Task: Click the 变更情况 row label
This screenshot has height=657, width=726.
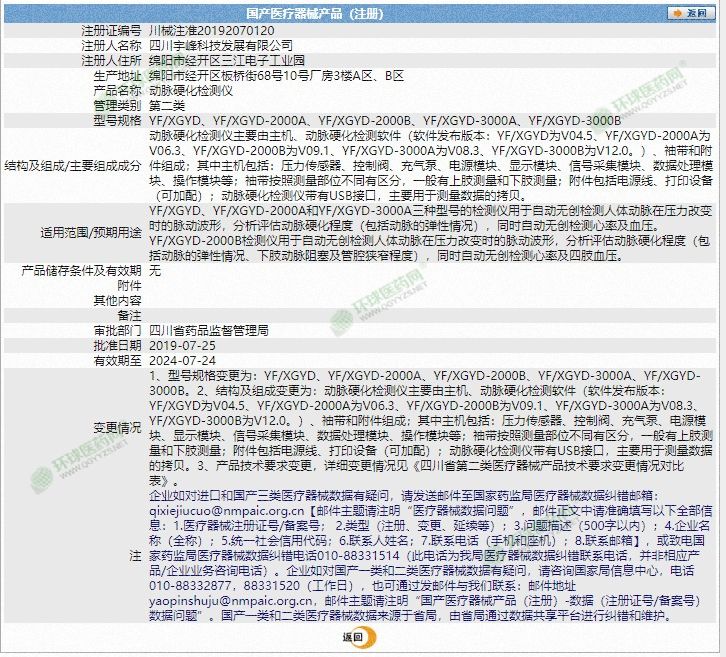Action: 116,428
